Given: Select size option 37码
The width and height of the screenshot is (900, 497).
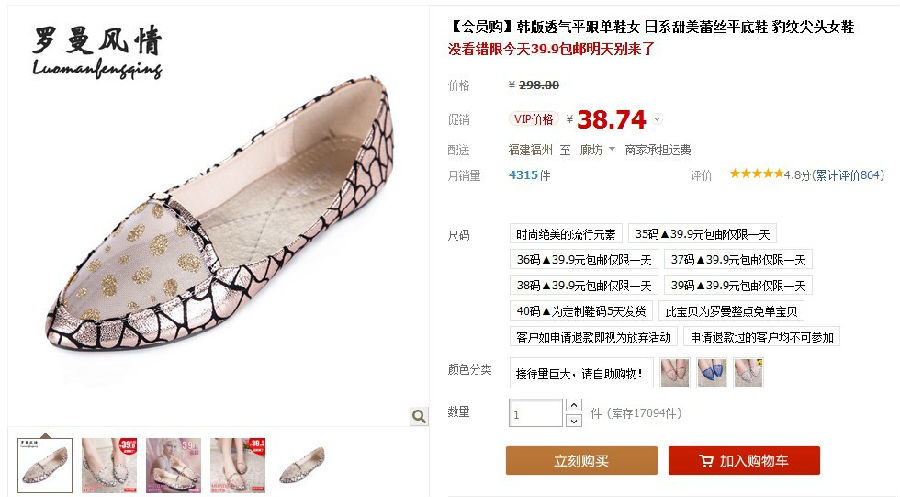Looking at the screenshot, I should tap(738, 259).
